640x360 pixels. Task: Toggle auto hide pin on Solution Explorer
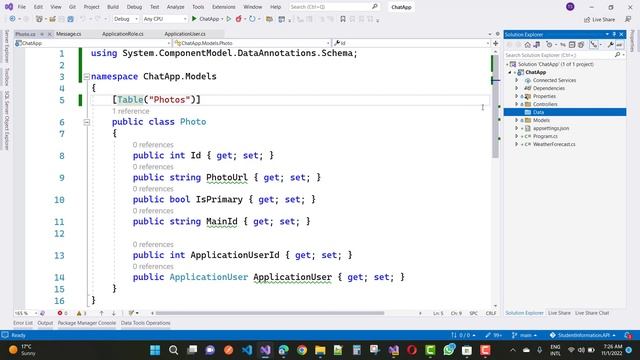click(x=614, y=34)
